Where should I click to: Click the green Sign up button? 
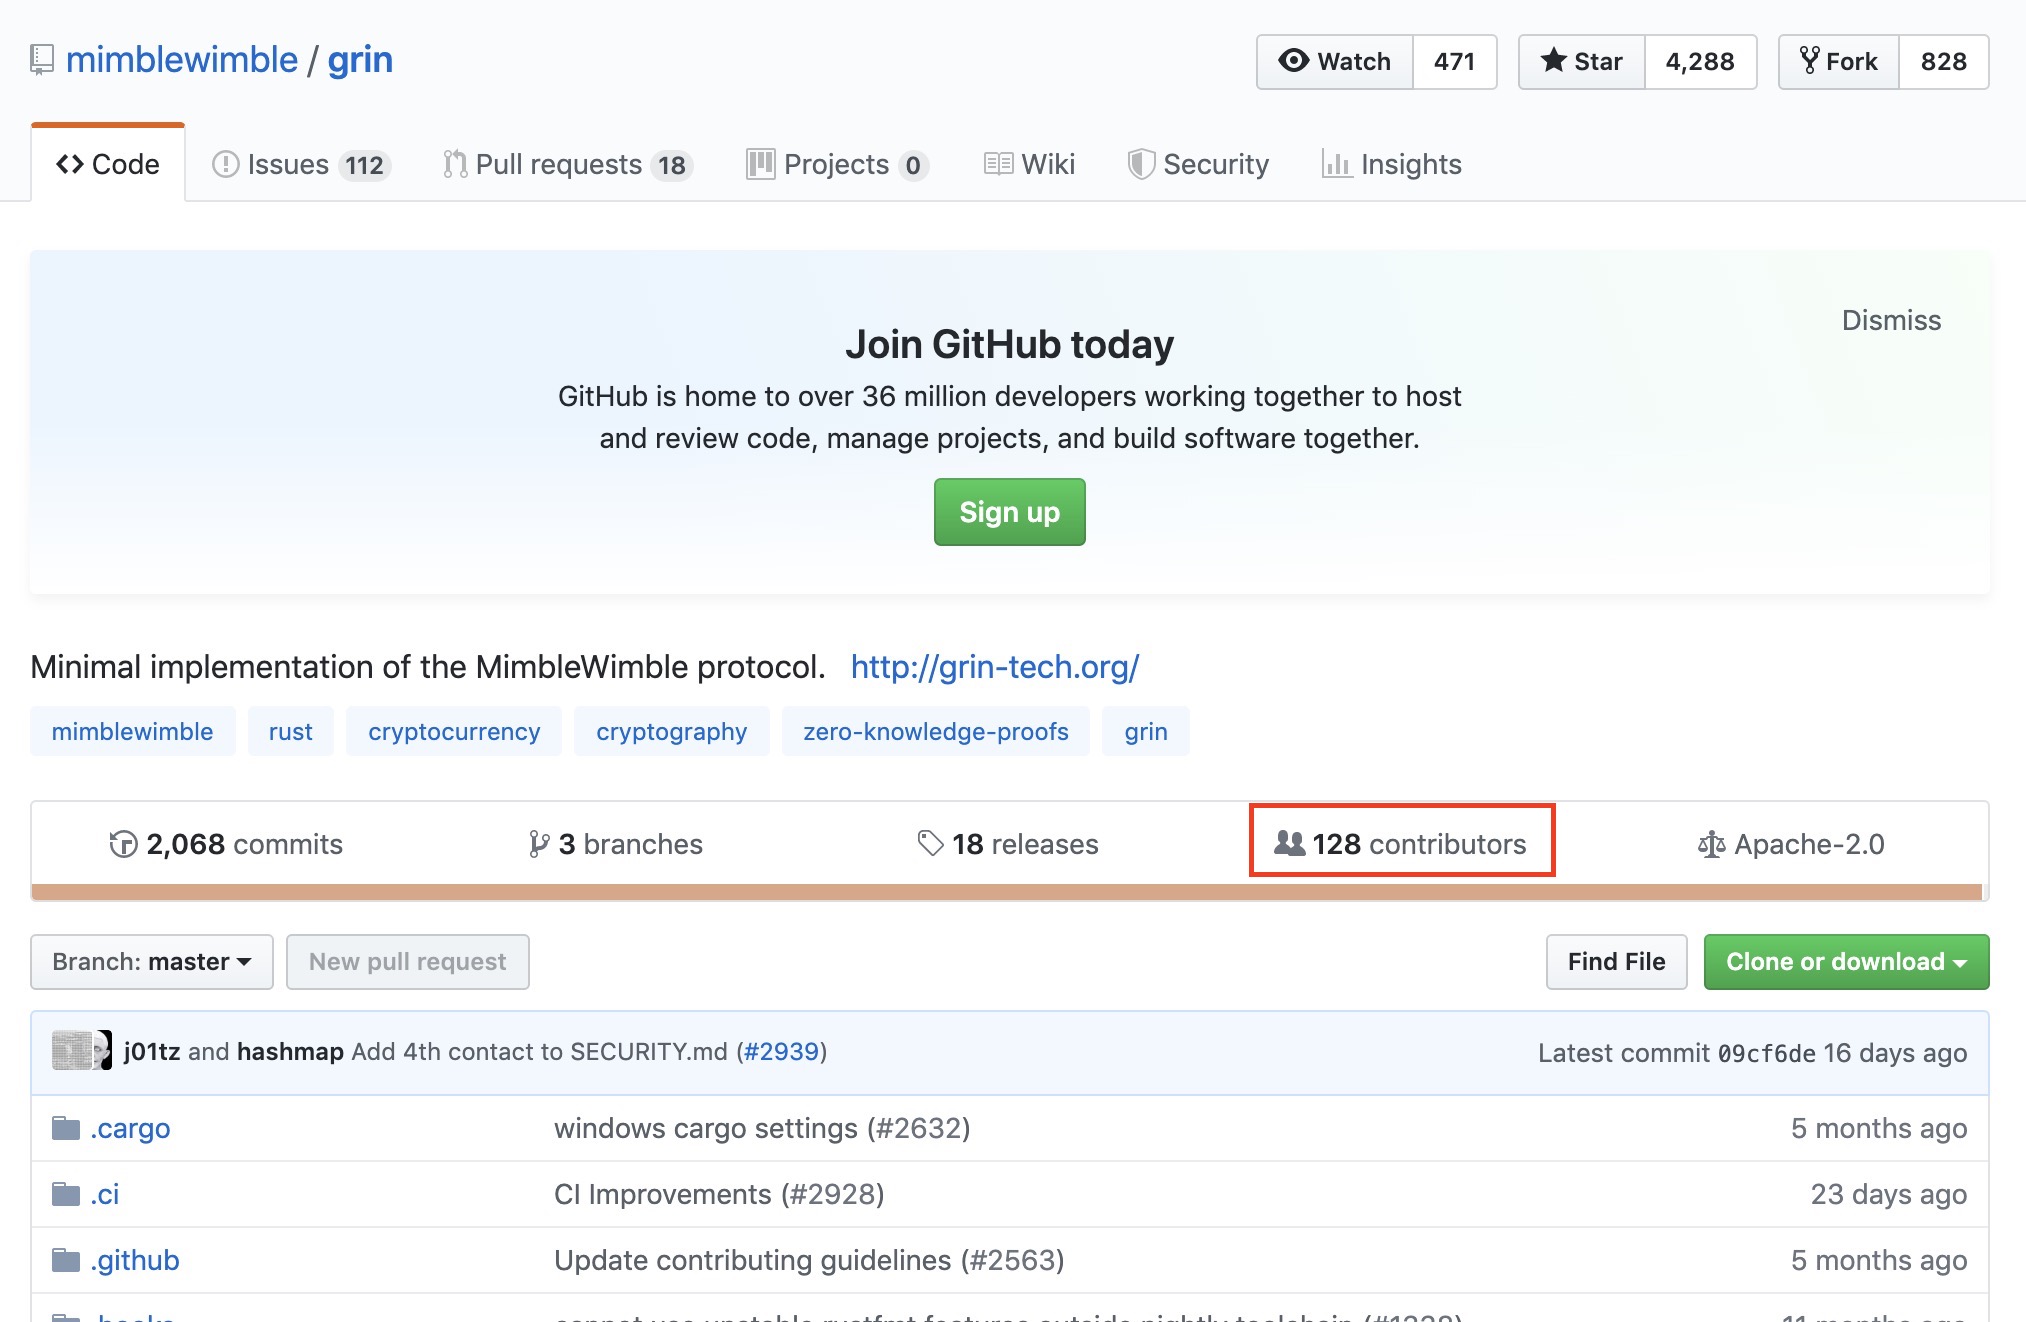[1009, 512]
